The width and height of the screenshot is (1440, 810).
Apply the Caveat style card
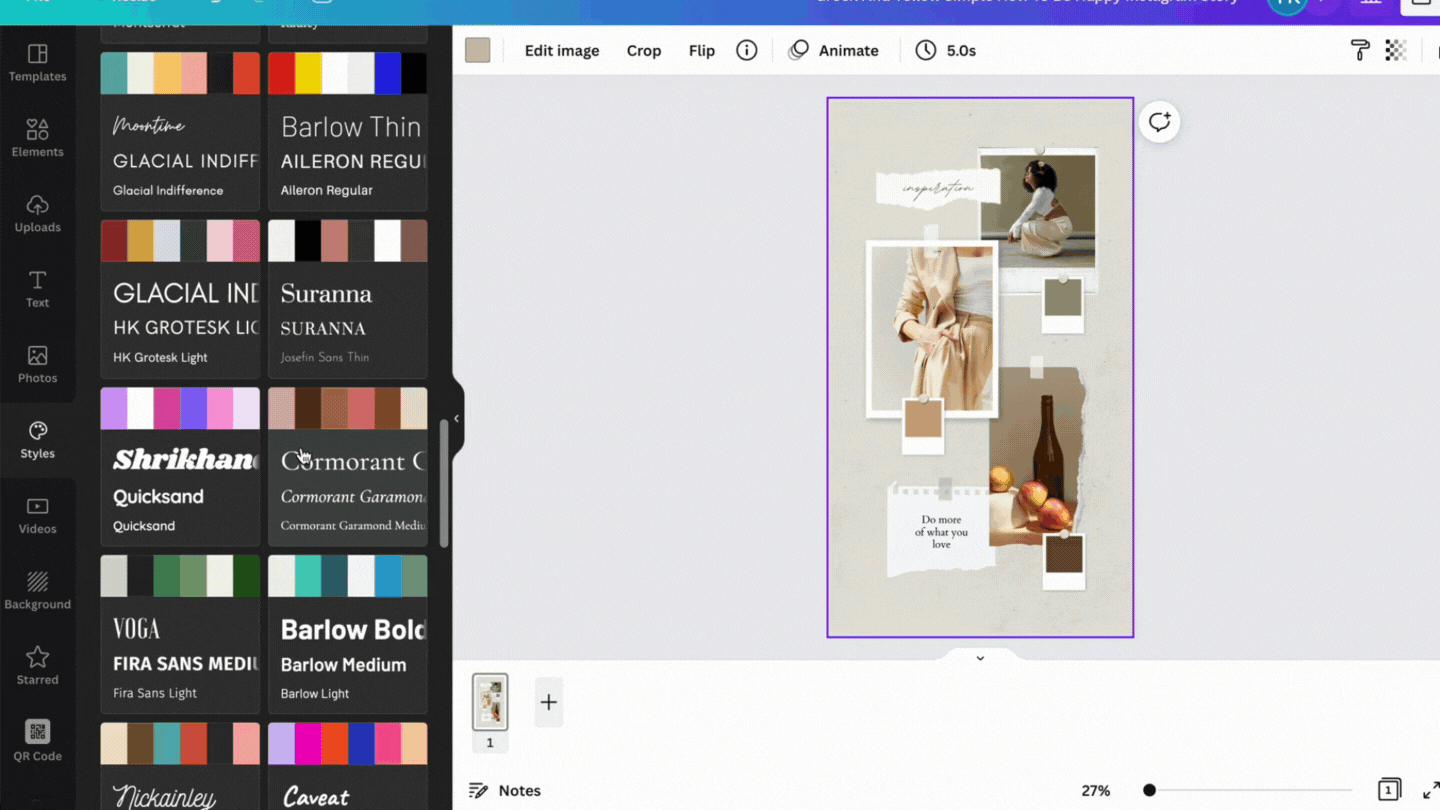point(348,766)
